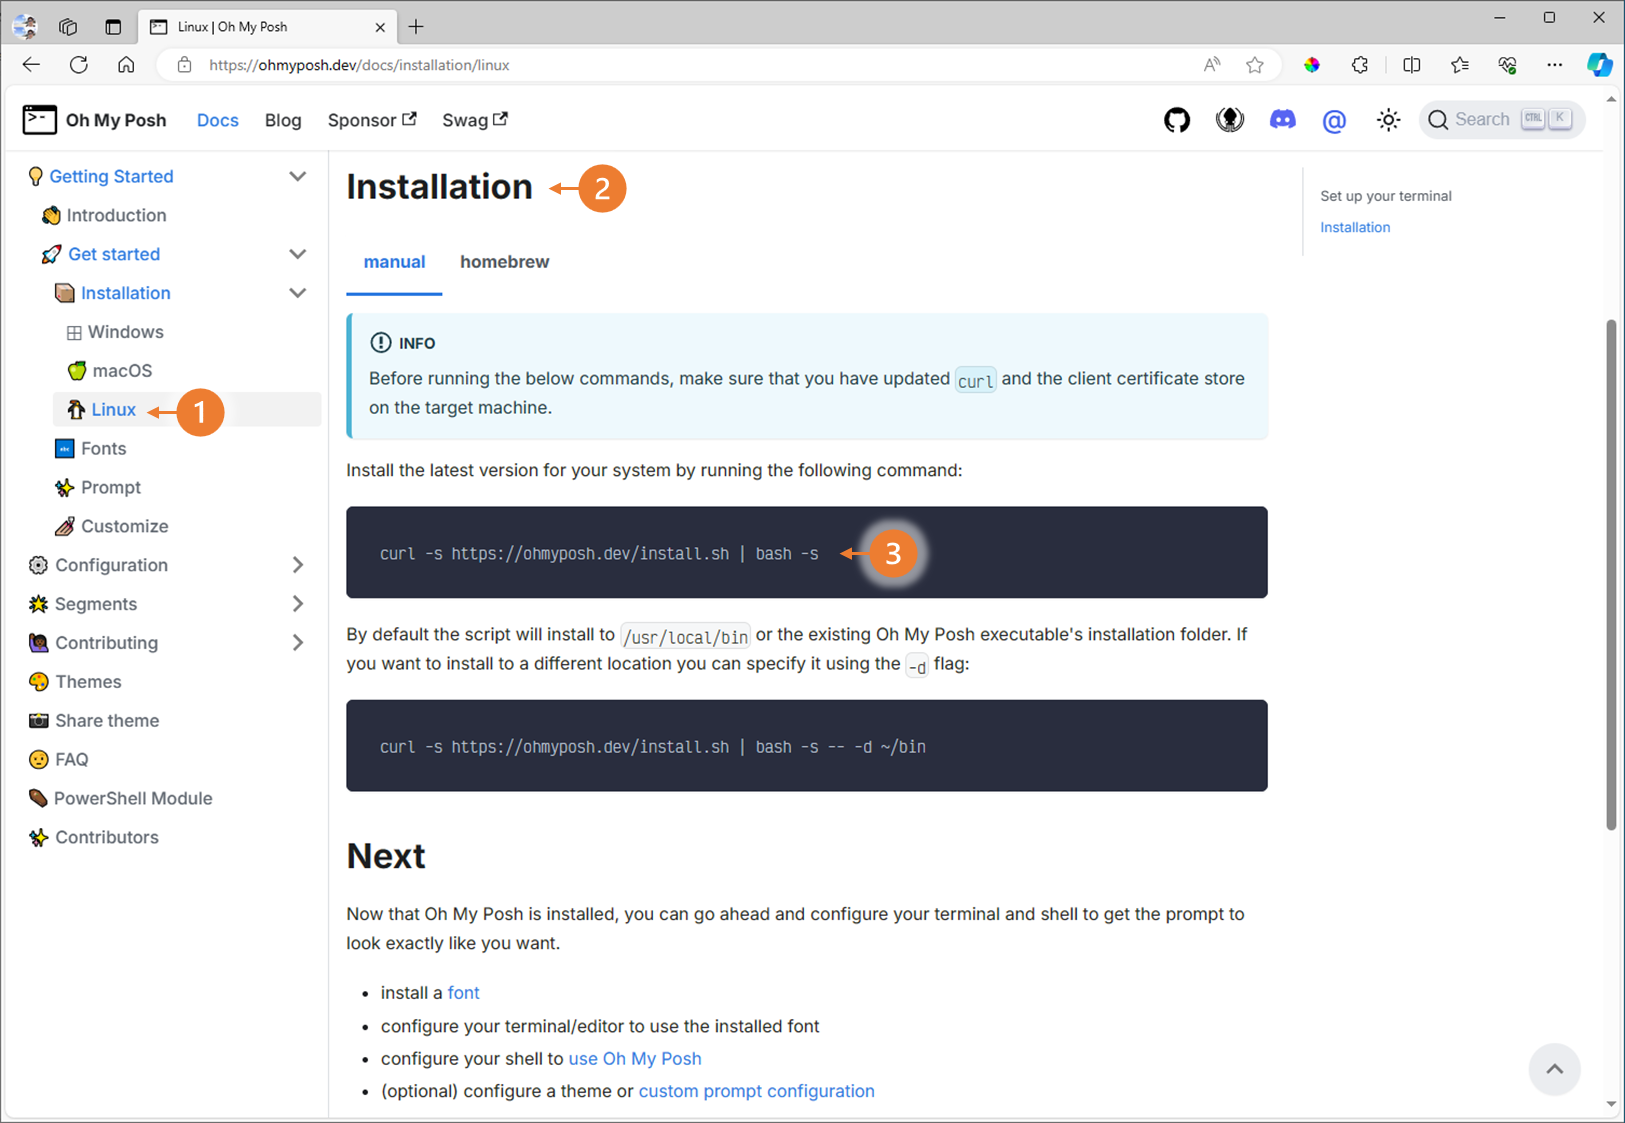Open the macOS installation page
Image resolution: width=1625 pixels, height=1123 pixels.
point(122,371)
